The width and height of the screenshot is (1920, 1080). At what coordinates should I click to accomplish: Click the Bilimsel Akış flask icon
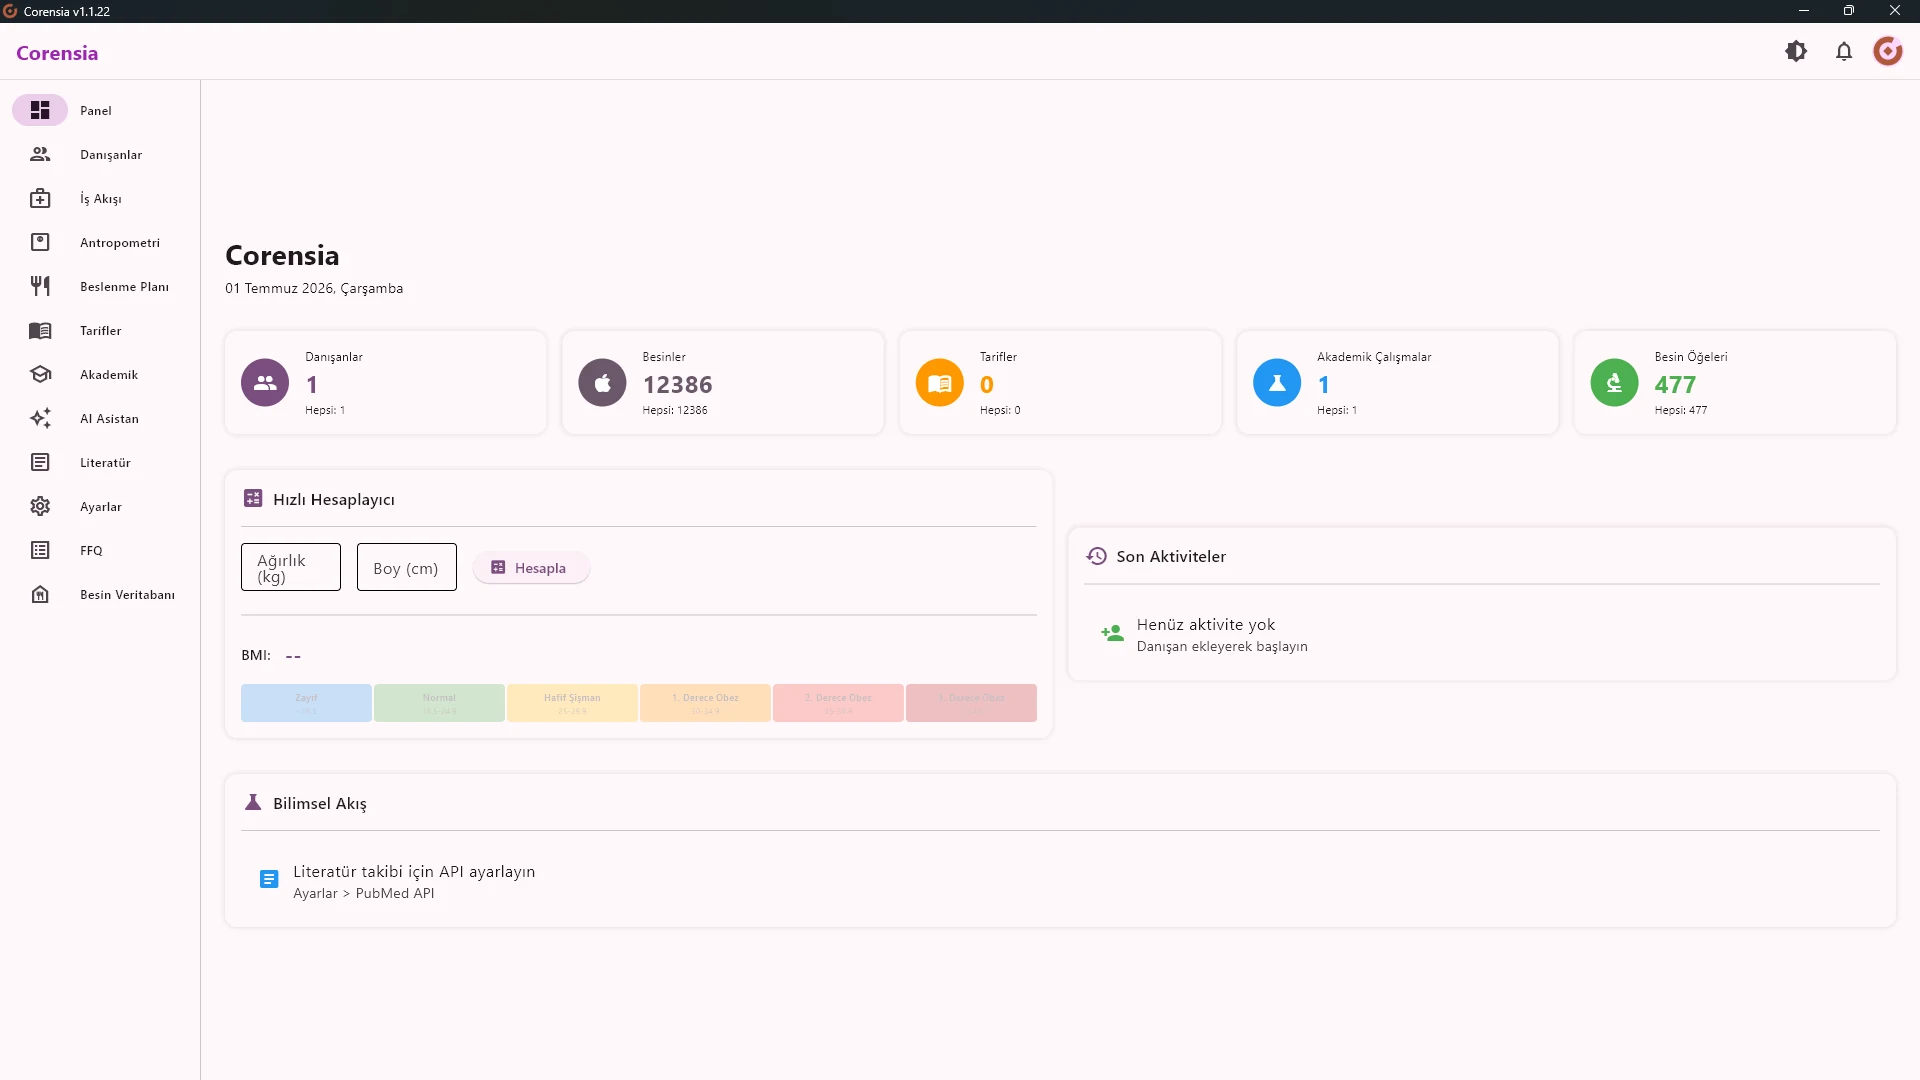pyautogui.click(x=253, y=802)
